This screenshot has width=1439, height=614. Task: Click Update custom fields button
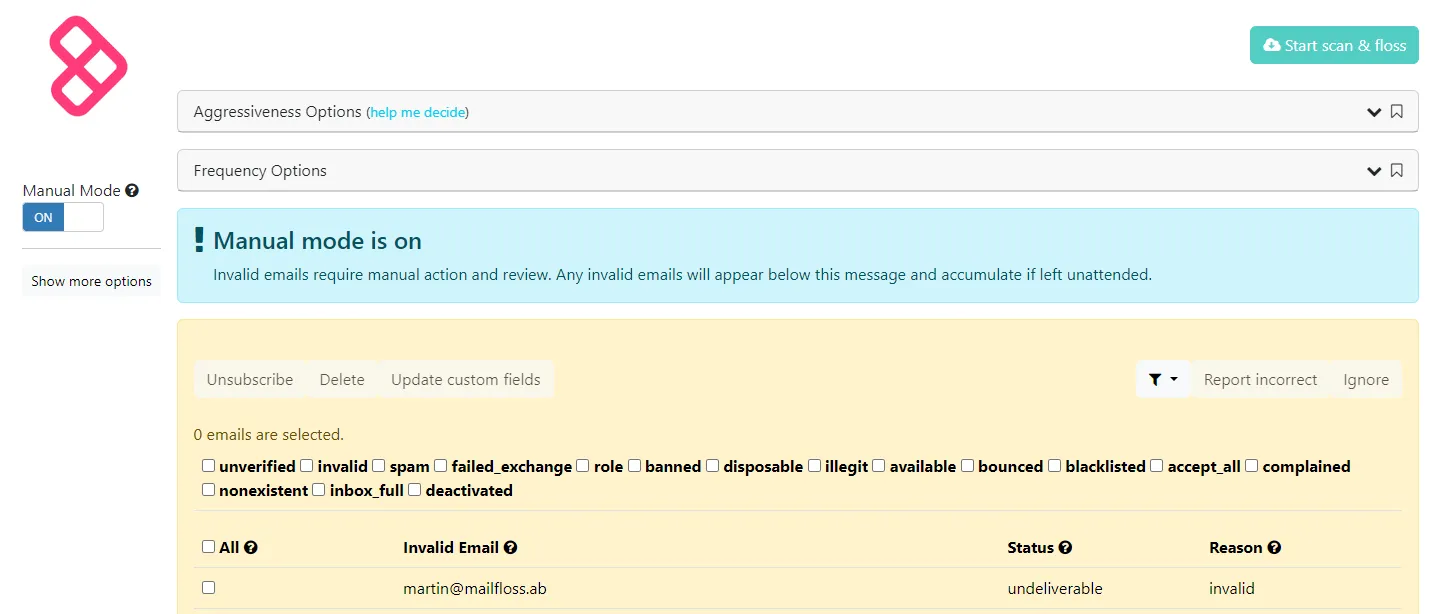point(466,379)
